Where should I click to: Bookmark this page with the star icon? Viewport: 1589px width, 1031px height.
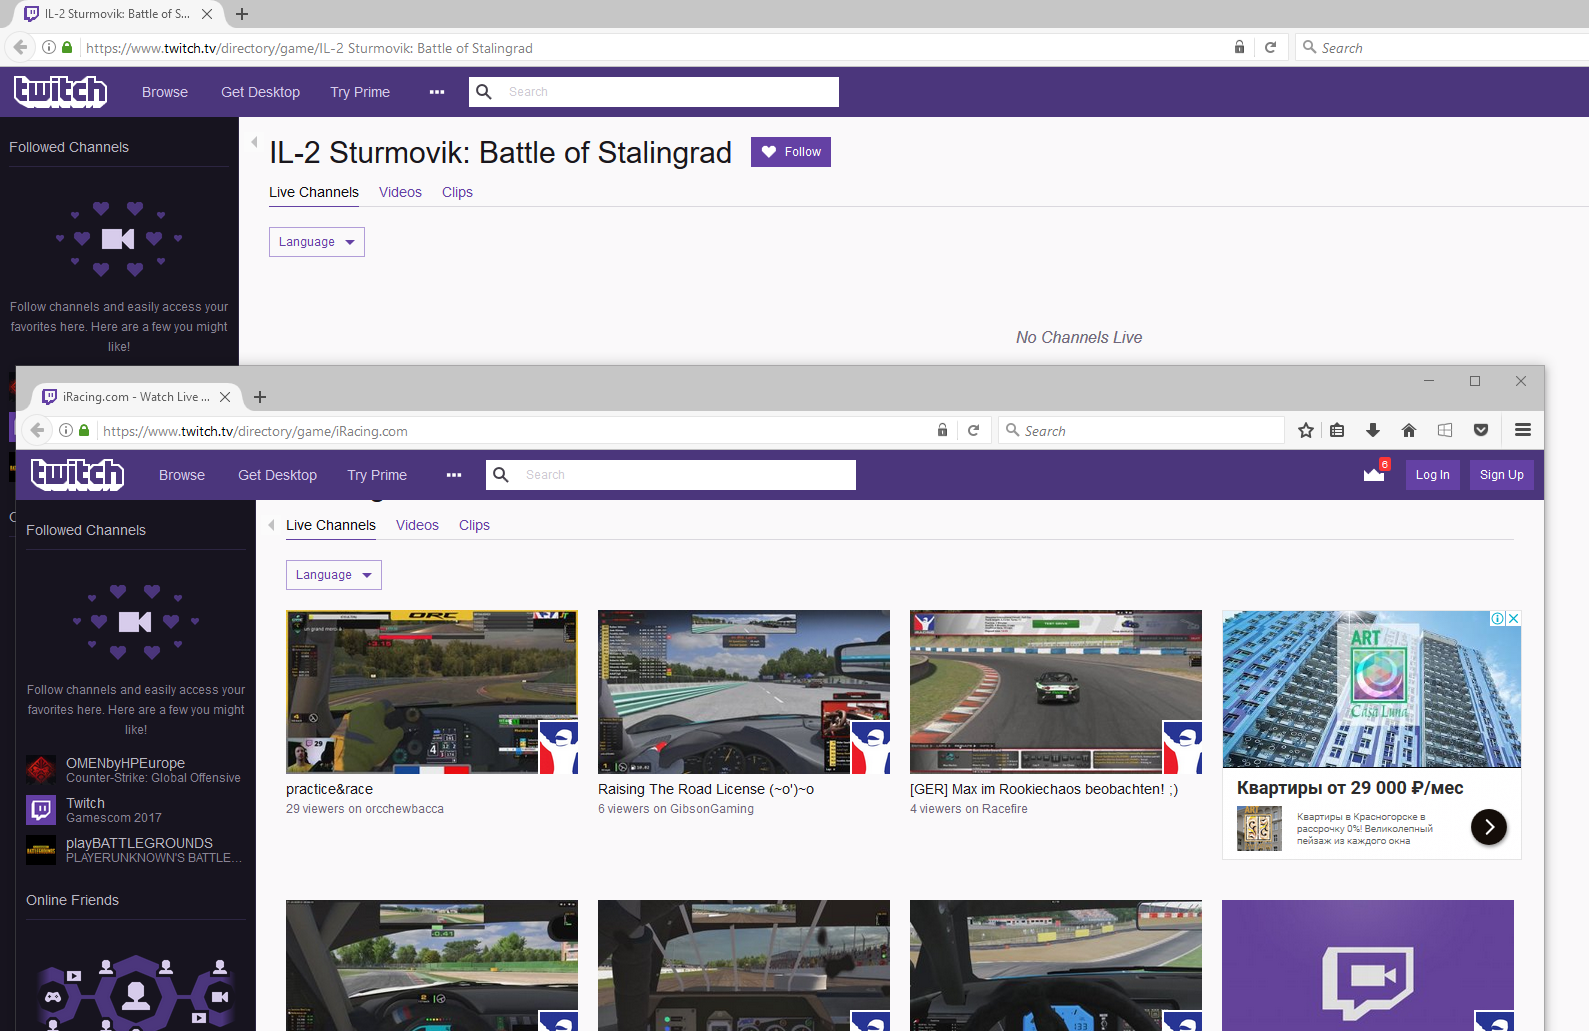click(x=1306, y=430)
